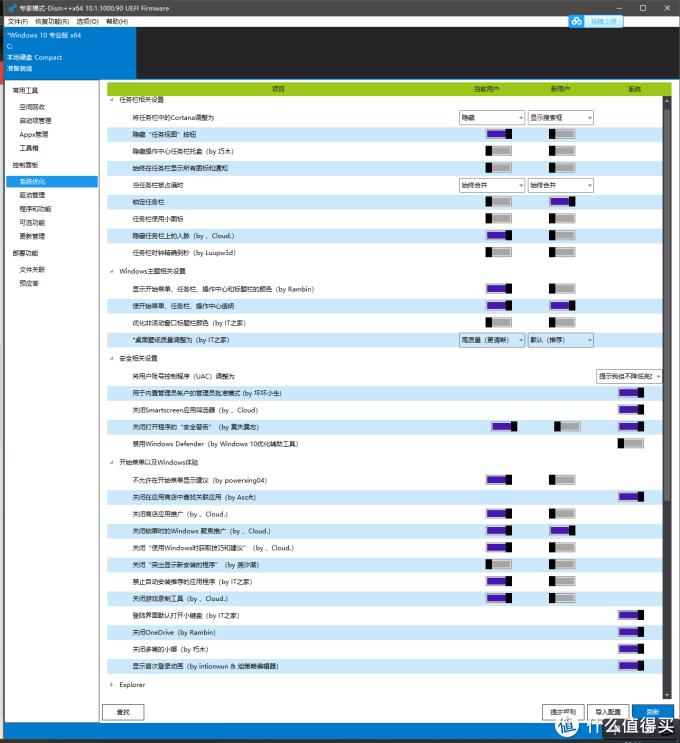
Task: Click the 查找 button
Action: [123, 712]
